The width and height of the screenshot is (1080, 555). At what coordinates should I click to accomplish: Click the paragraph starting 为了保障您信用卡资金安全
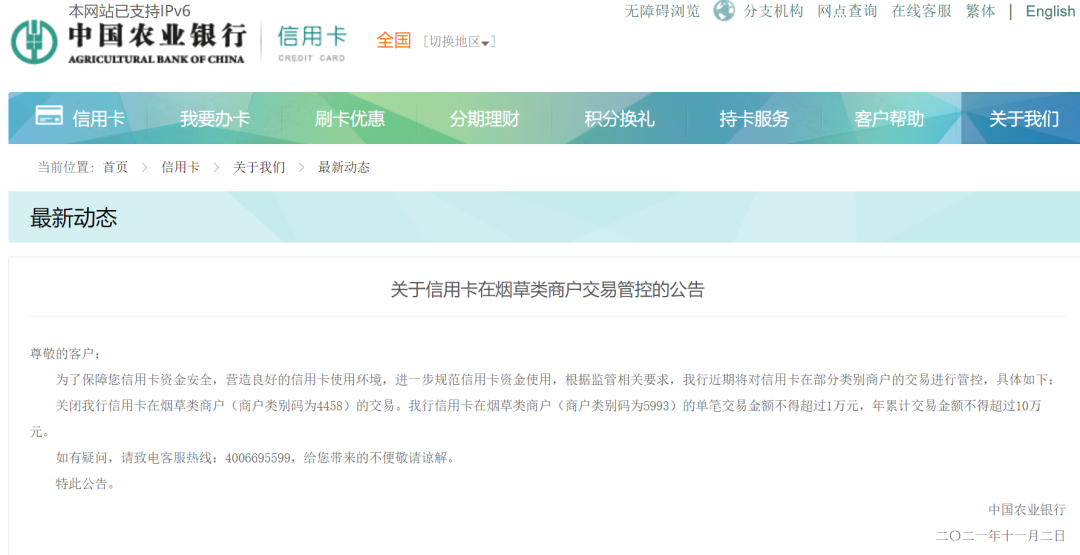(x=555, y=380)
